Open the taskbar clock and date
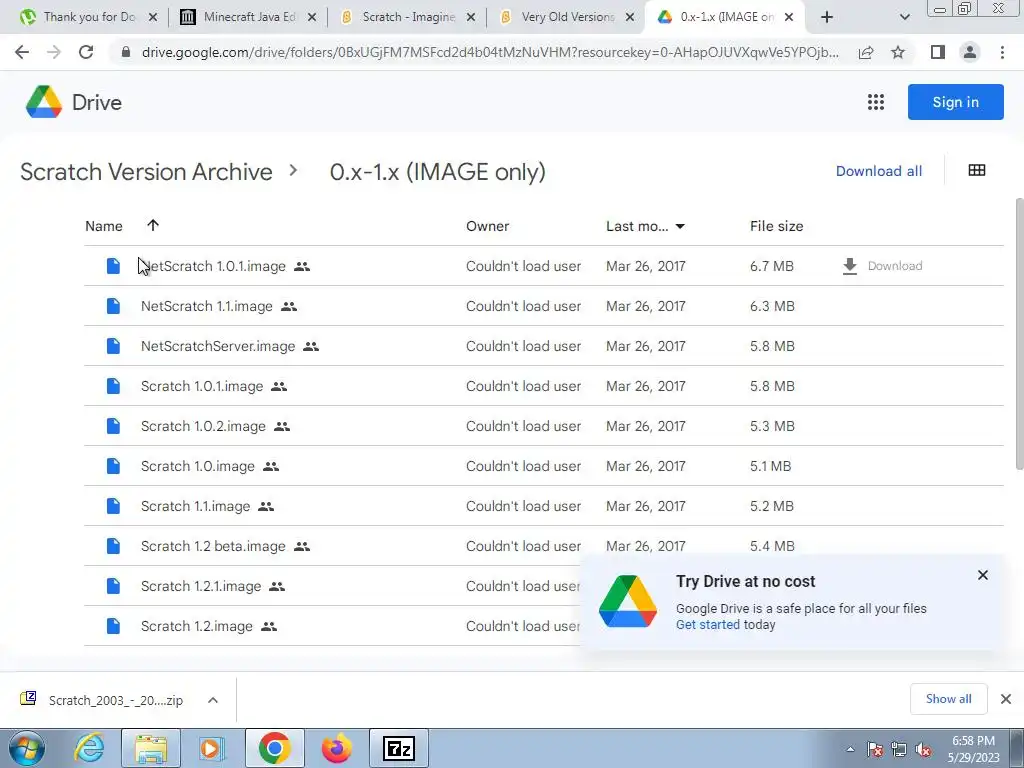This screenshot has width=1024, height=768. click(x=973, y=749)
